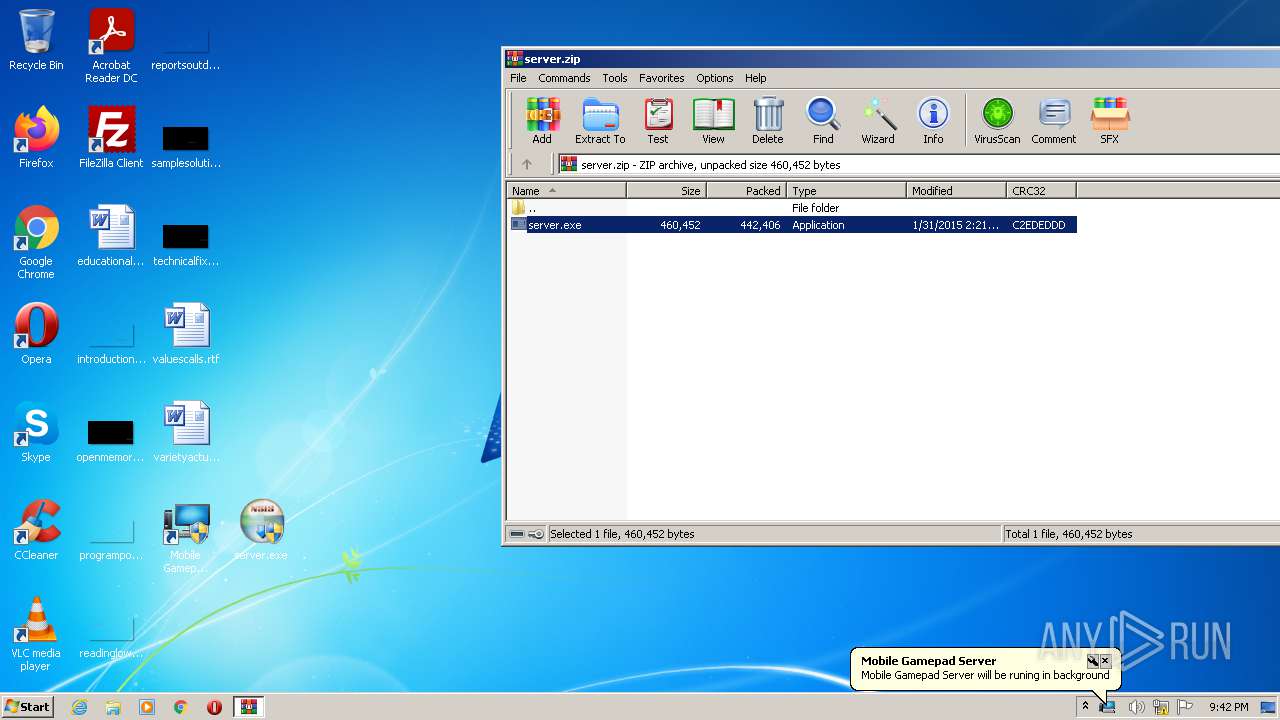The width and height of the screenshot is (1280, 720).
Task: Open the Tools menu
Action: [x=615, y=78]
